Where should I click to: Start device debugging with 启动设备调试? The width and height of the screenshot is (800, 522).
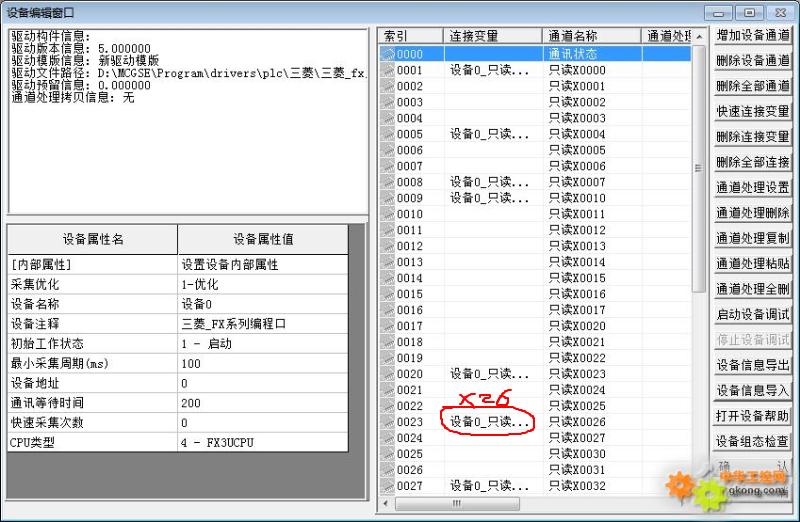(752, 314)
